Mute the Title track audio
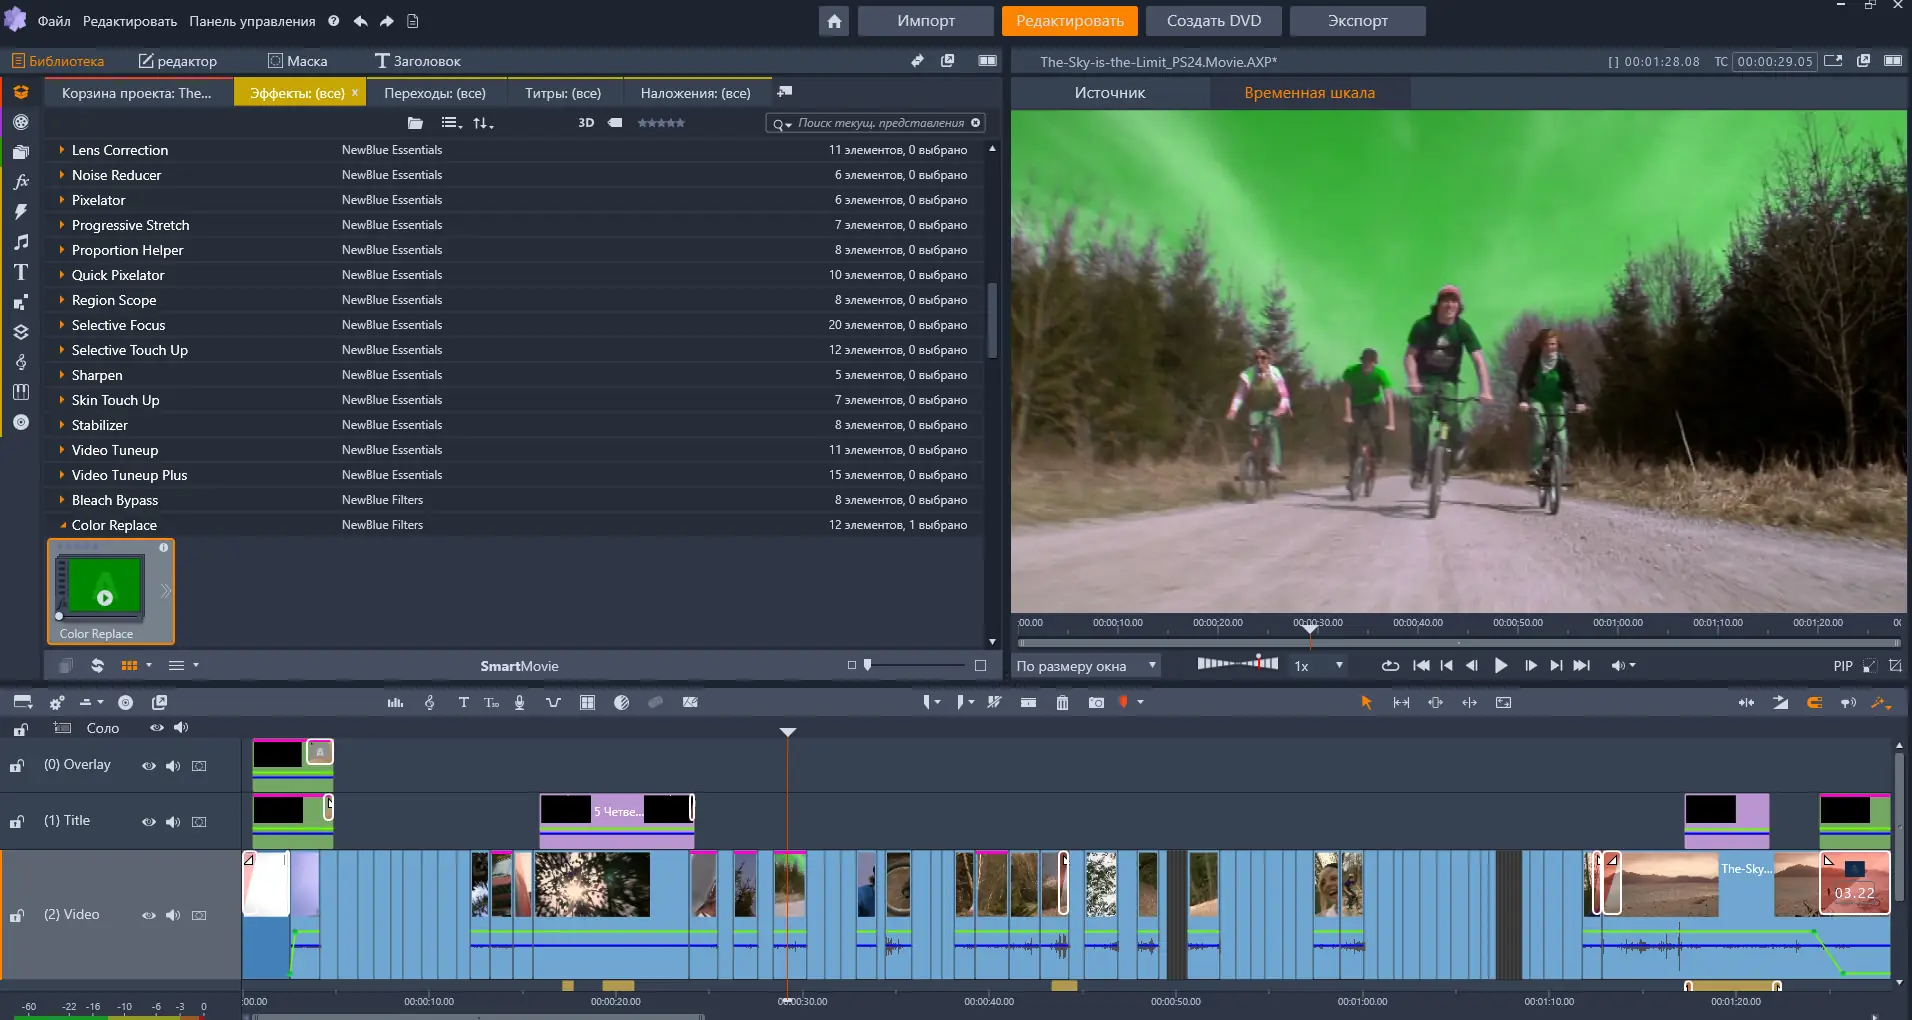The width and height of the screenshot is (1912, 1020). click(x=173, y=822)
